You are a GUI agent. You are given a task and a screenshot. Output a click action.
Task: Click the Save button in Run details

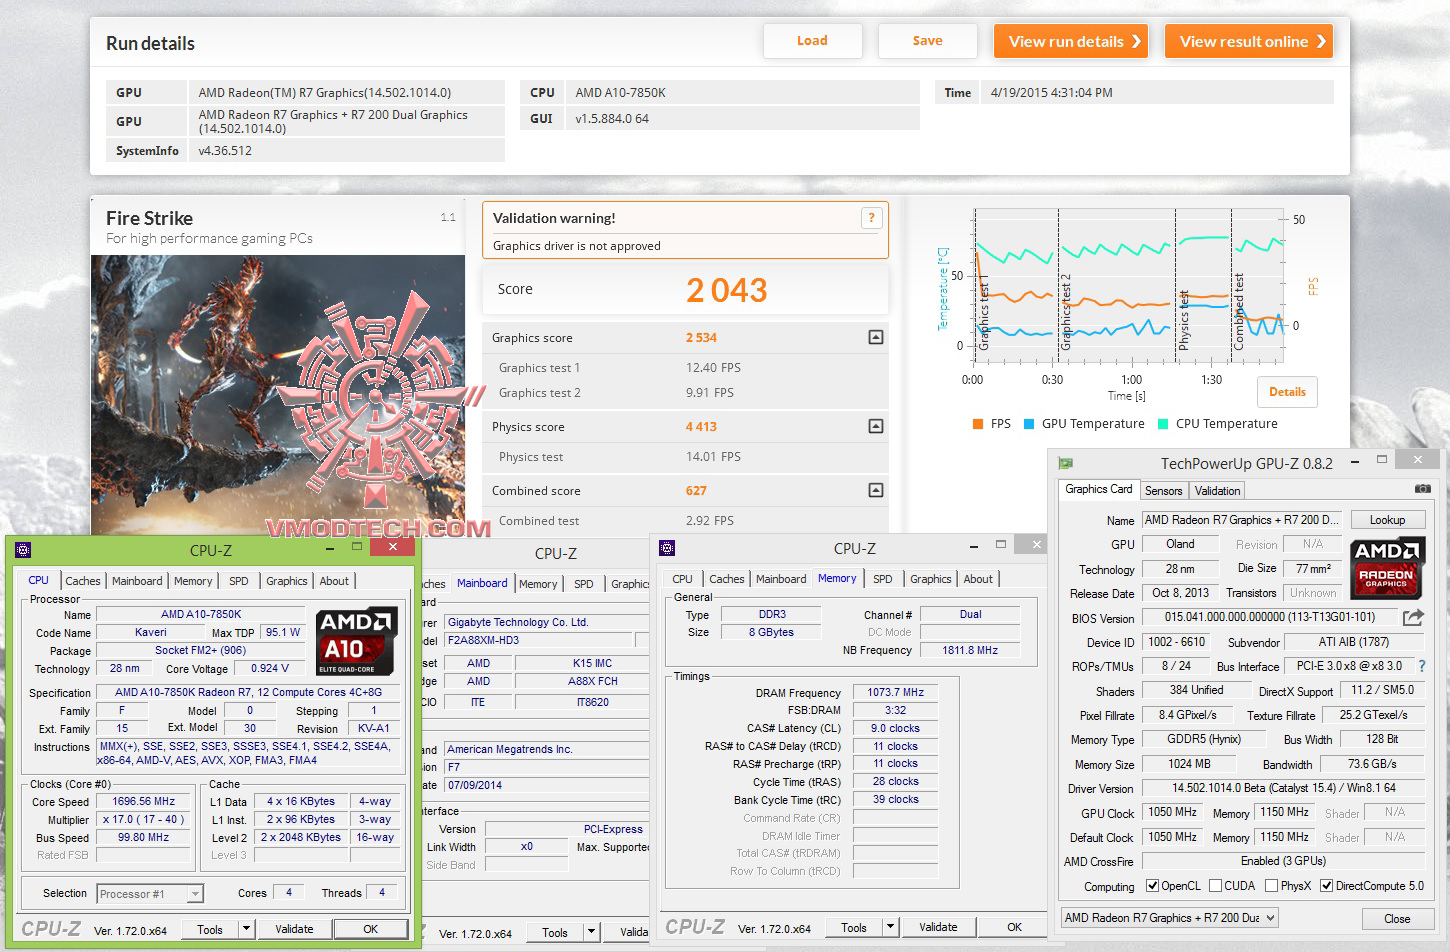[x=927, y=41]
